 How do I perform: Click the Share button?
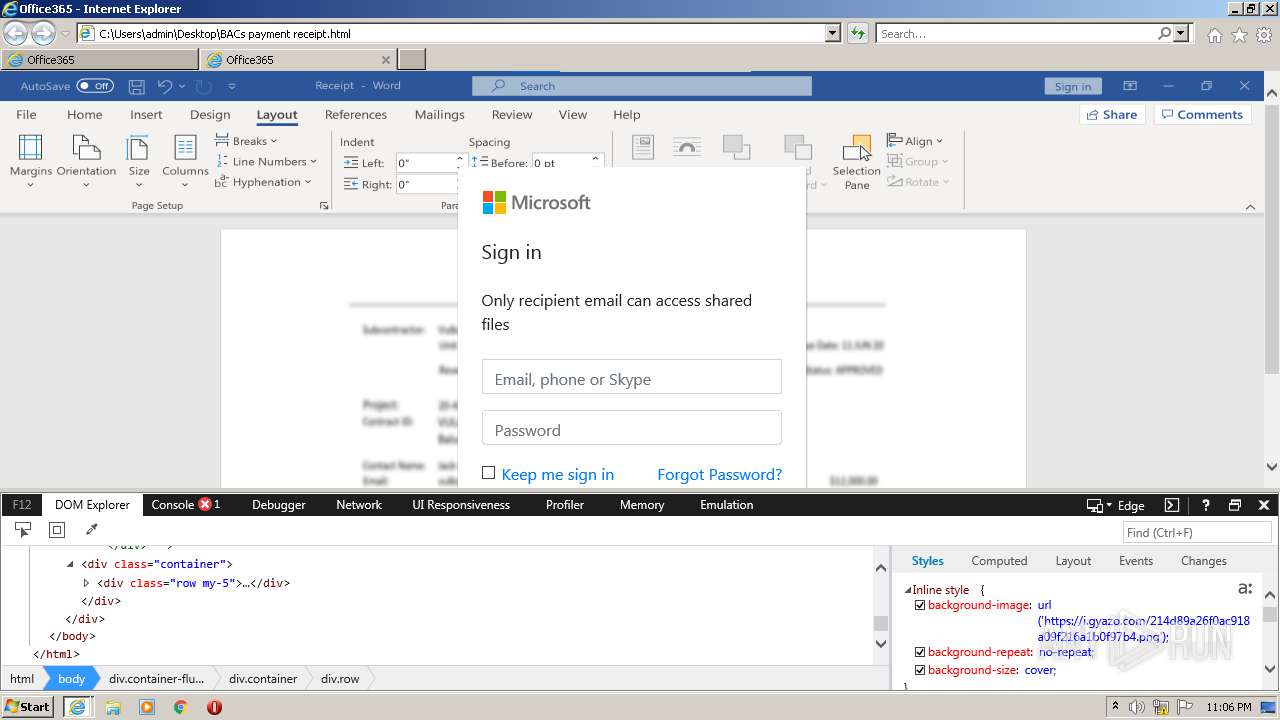coord(1112,114)
